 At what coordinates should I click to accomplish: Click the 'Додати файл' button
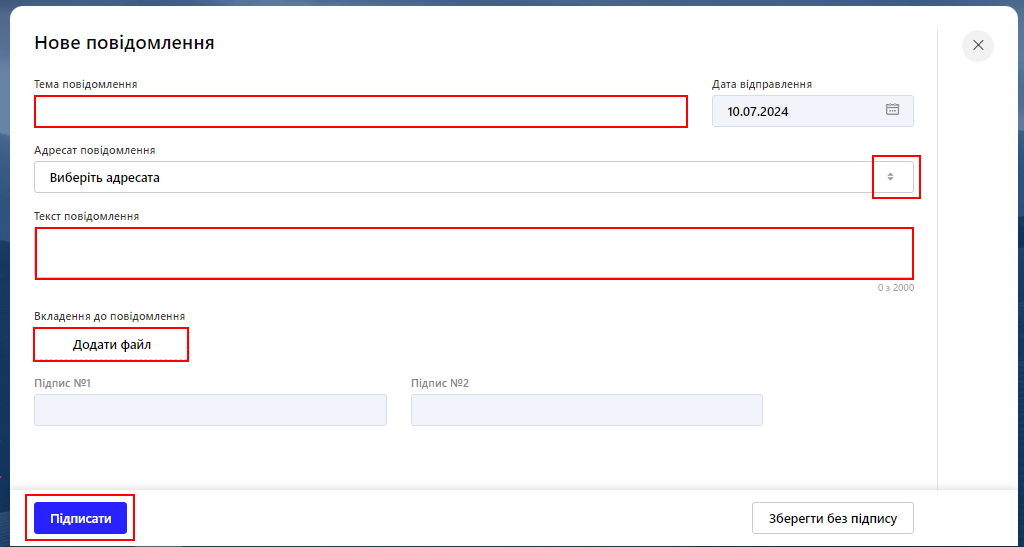(112, 345)
